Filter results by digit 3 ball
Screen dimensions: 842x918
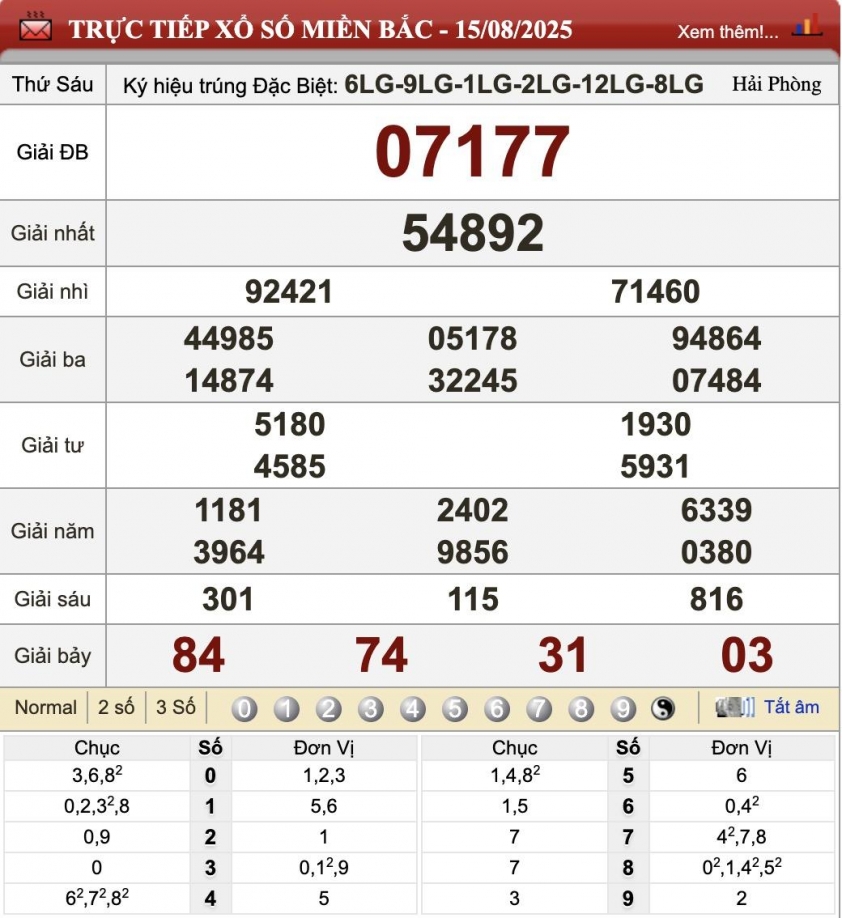(370, 709)
